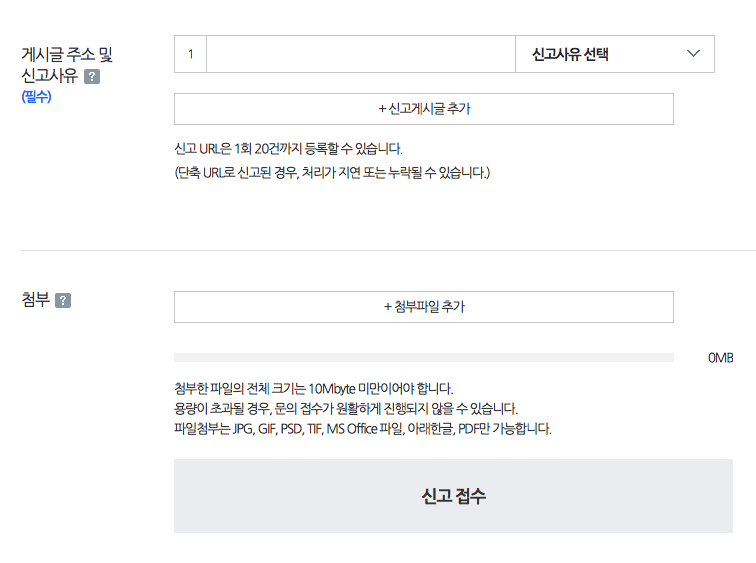Click the plus sign in 신고게시글 추가
Viewport: 756px width, 563px height.
(x=382, y=109)
